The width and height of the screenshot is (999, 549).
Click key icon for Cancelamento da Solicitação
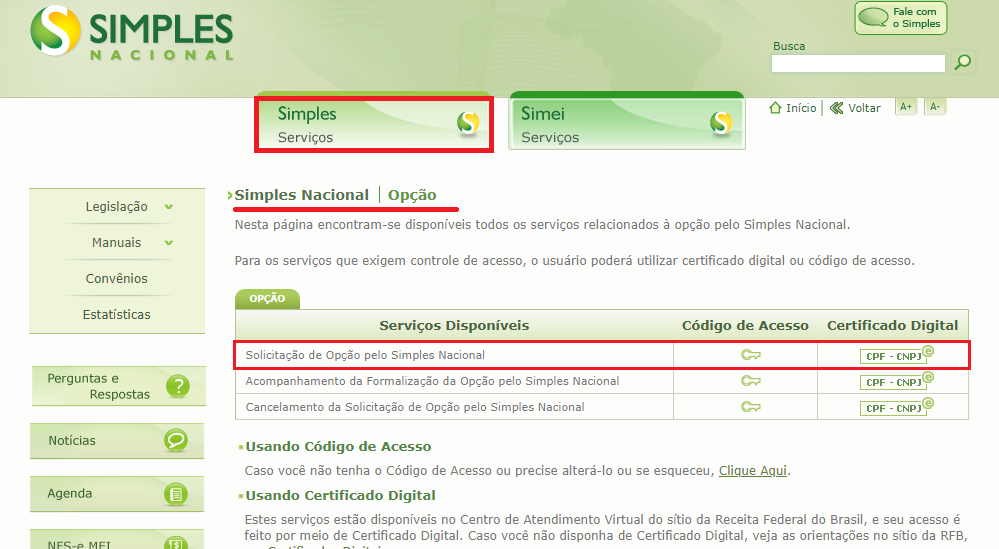click(x=751, y=407)
